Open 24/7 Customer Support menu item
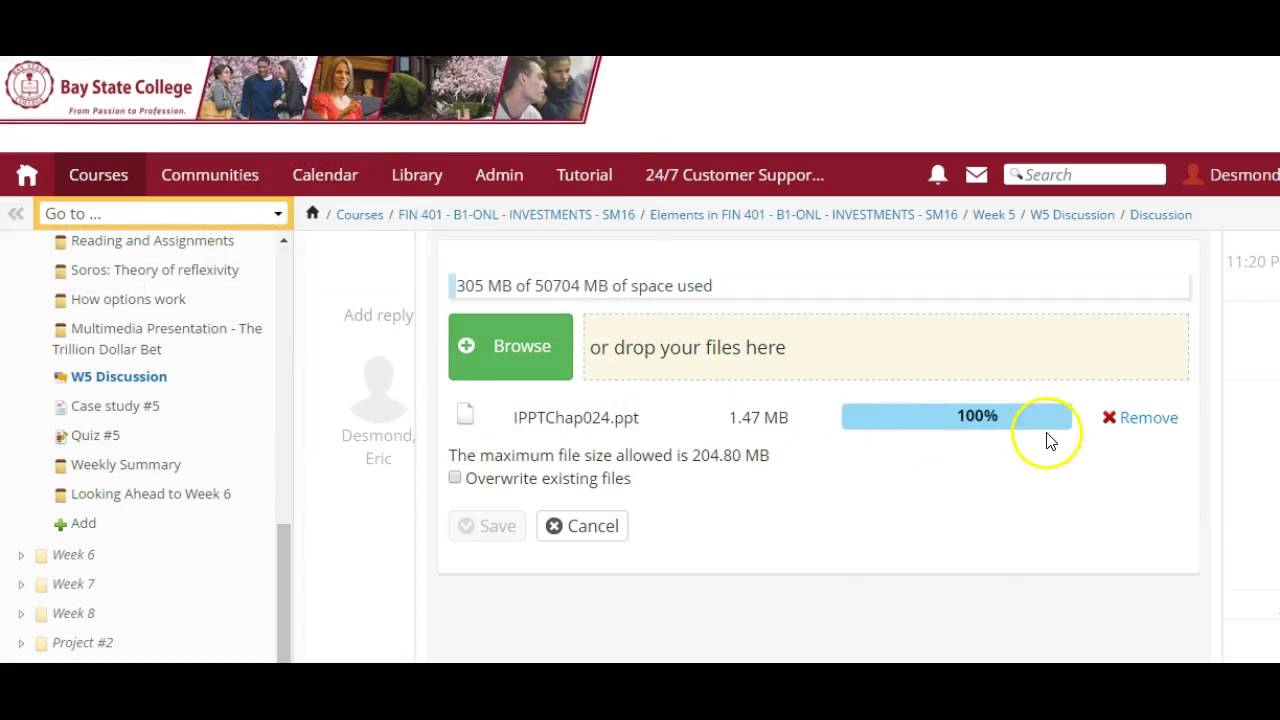1280x720 pixels. [x=734, y=175]
